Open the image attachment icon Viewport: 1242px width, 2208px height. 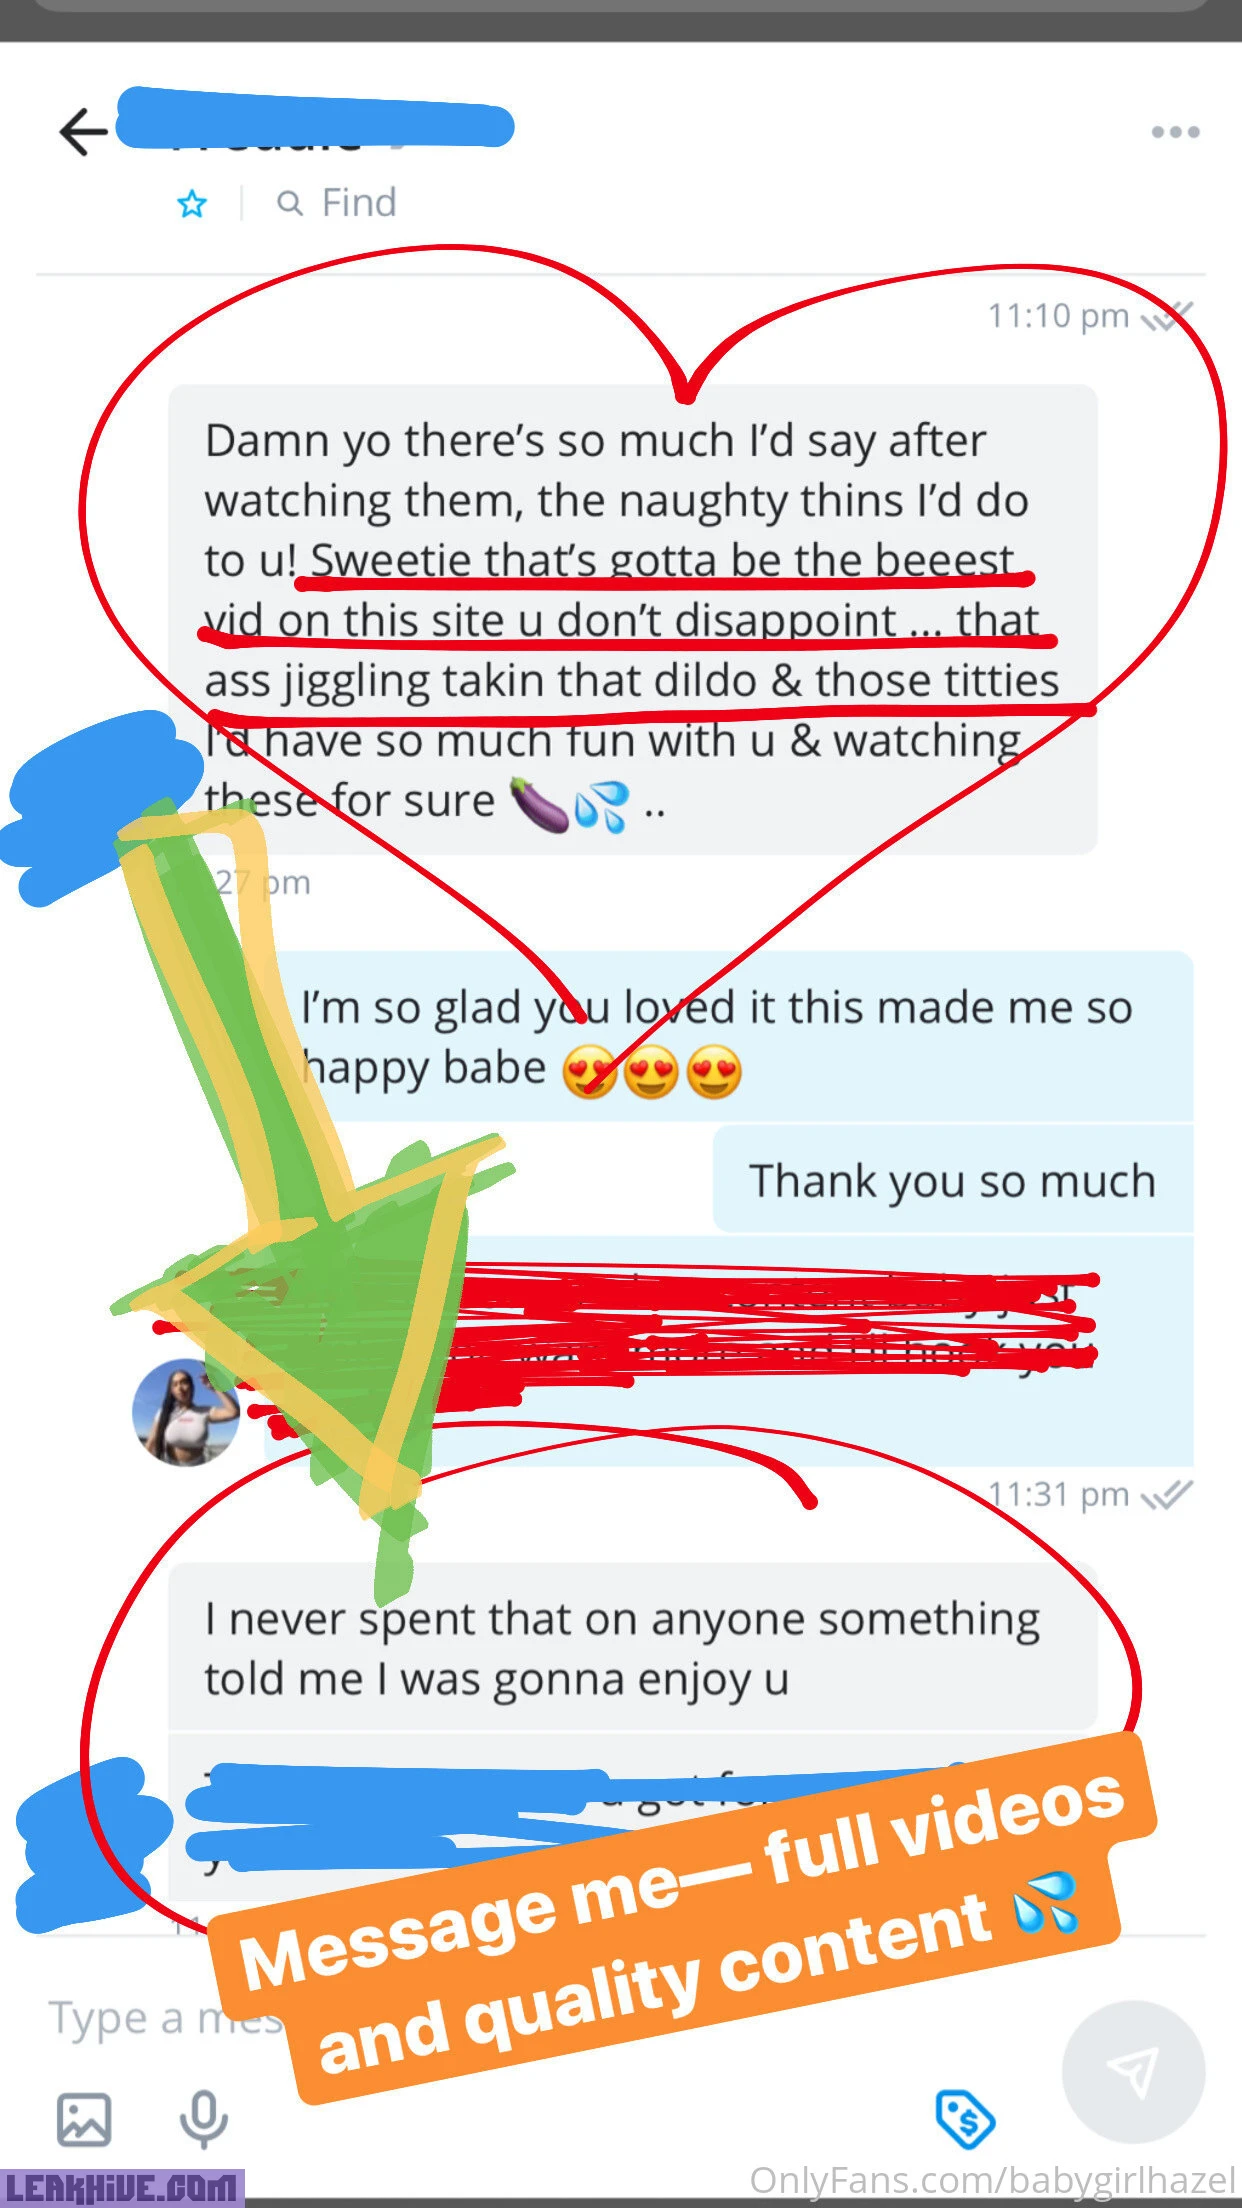[84, 2119]
